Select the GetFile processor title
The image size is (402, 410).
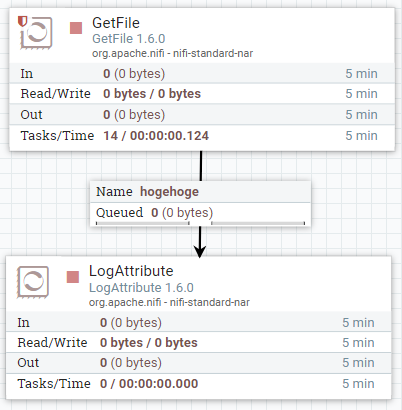tap(116, 23)
